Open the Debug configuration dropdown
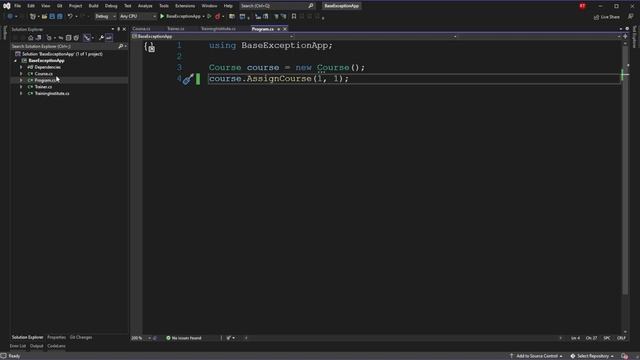This screenshot has height=360, width=640. tap(105, 16)
